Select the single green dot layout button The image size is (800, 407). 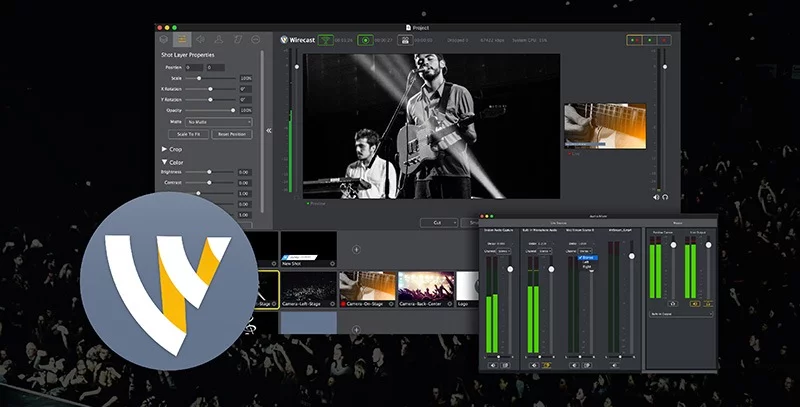pos(649,40)
